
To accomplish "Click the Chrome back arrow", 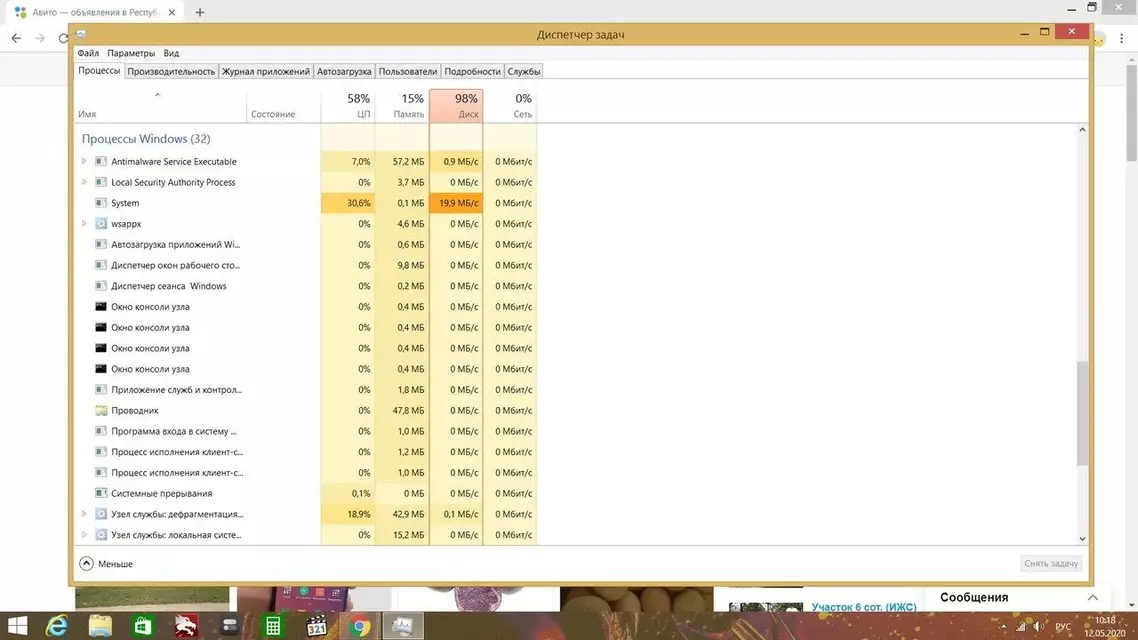I will [16, 38].
